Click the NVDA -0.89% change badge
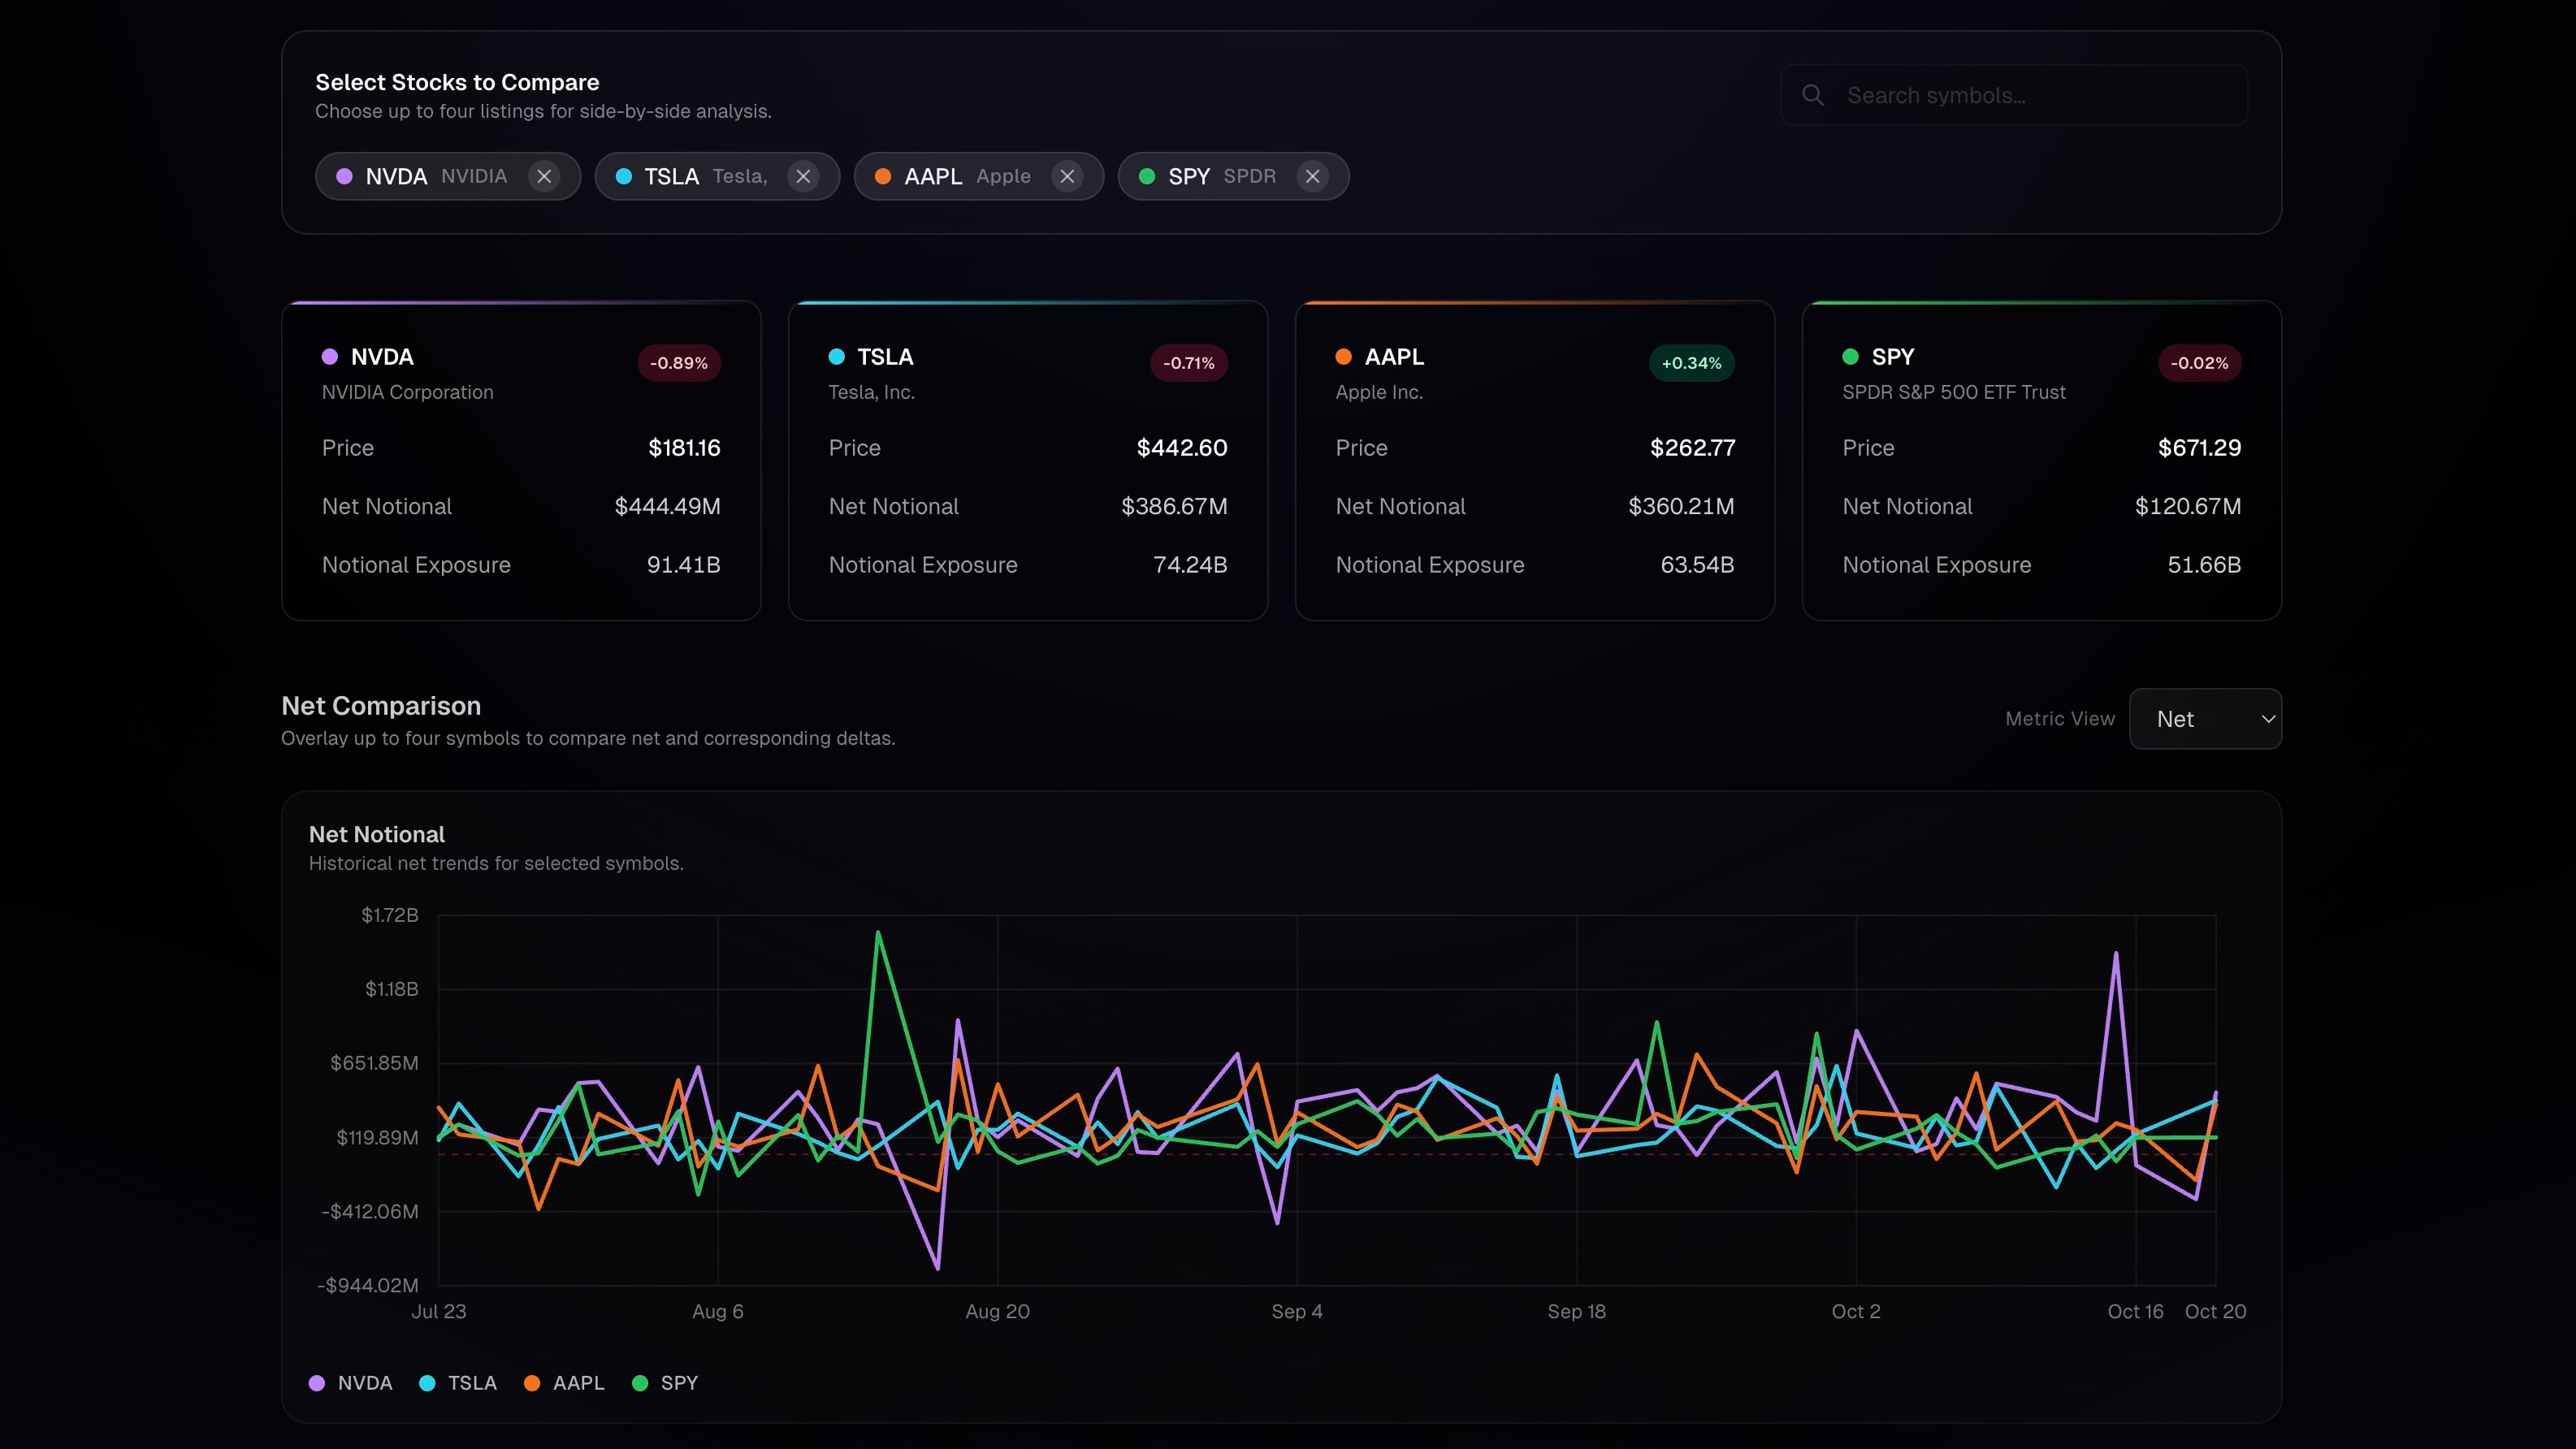 679,363
